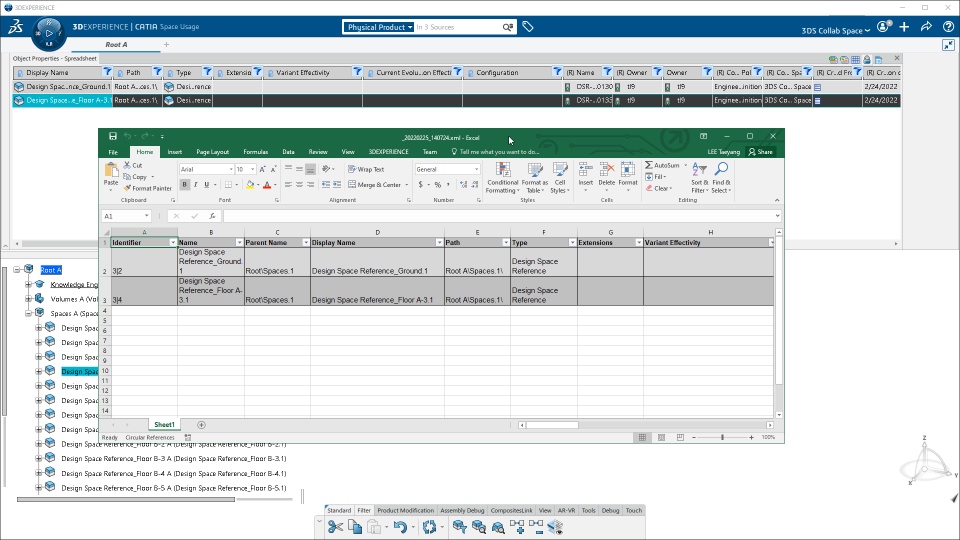Click the Undo arrow in 3DEXPERIENCE bottom toolbar
This screenshot has width=960, height=540.
pyautogui.click(x=400, y=527)
